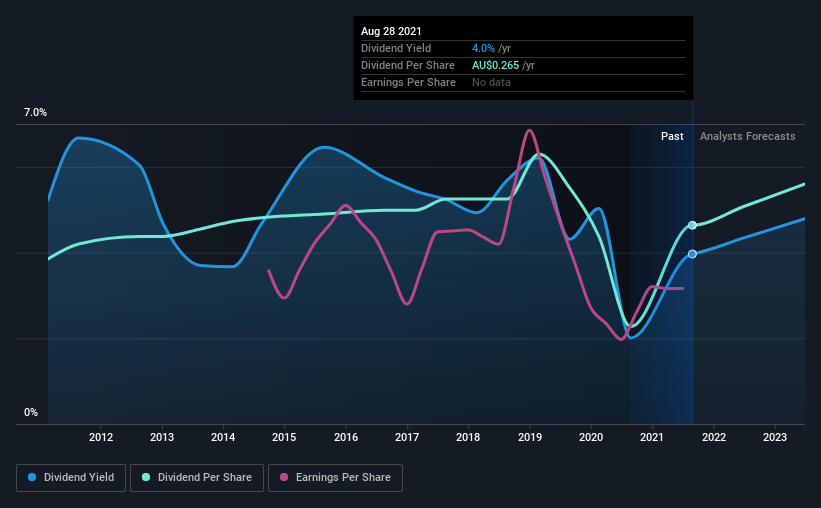821x508 pixels.
Task: Click the No data earnings value in tooltip
Action: click(x=491, y=82)
